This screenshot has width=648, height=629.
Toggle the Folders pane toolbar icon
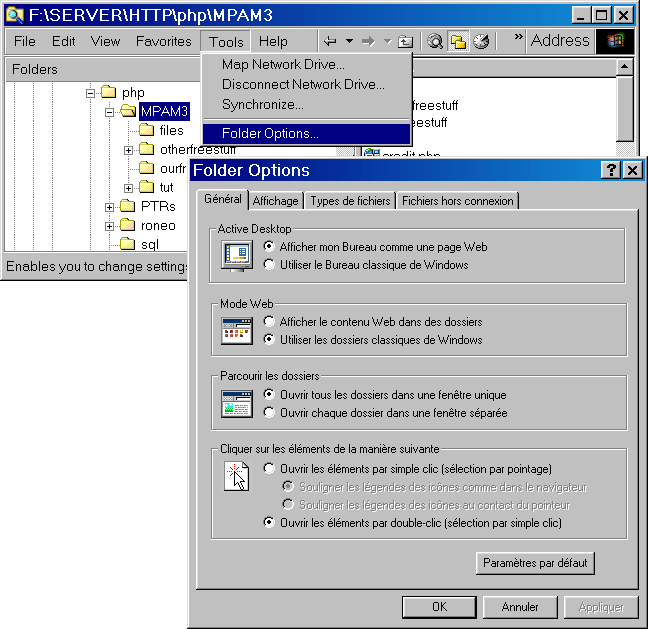click(458, 41)
